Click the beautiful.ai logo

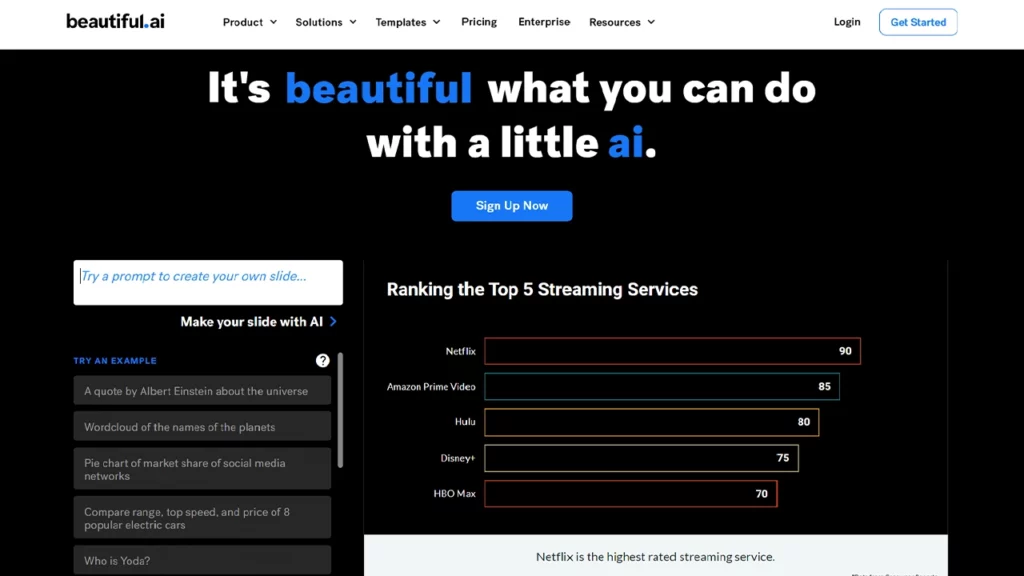115,21
